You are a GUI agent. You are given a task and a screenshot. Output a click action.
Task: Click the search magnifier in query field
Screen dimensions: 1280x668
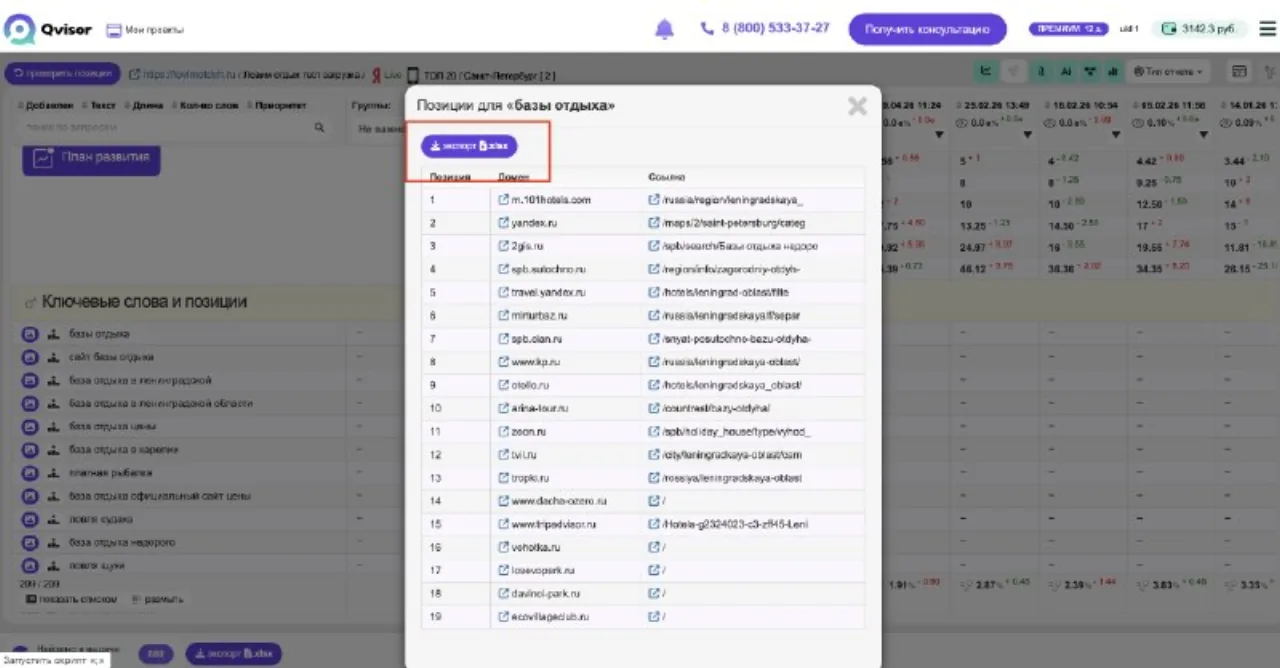[320, 128]
